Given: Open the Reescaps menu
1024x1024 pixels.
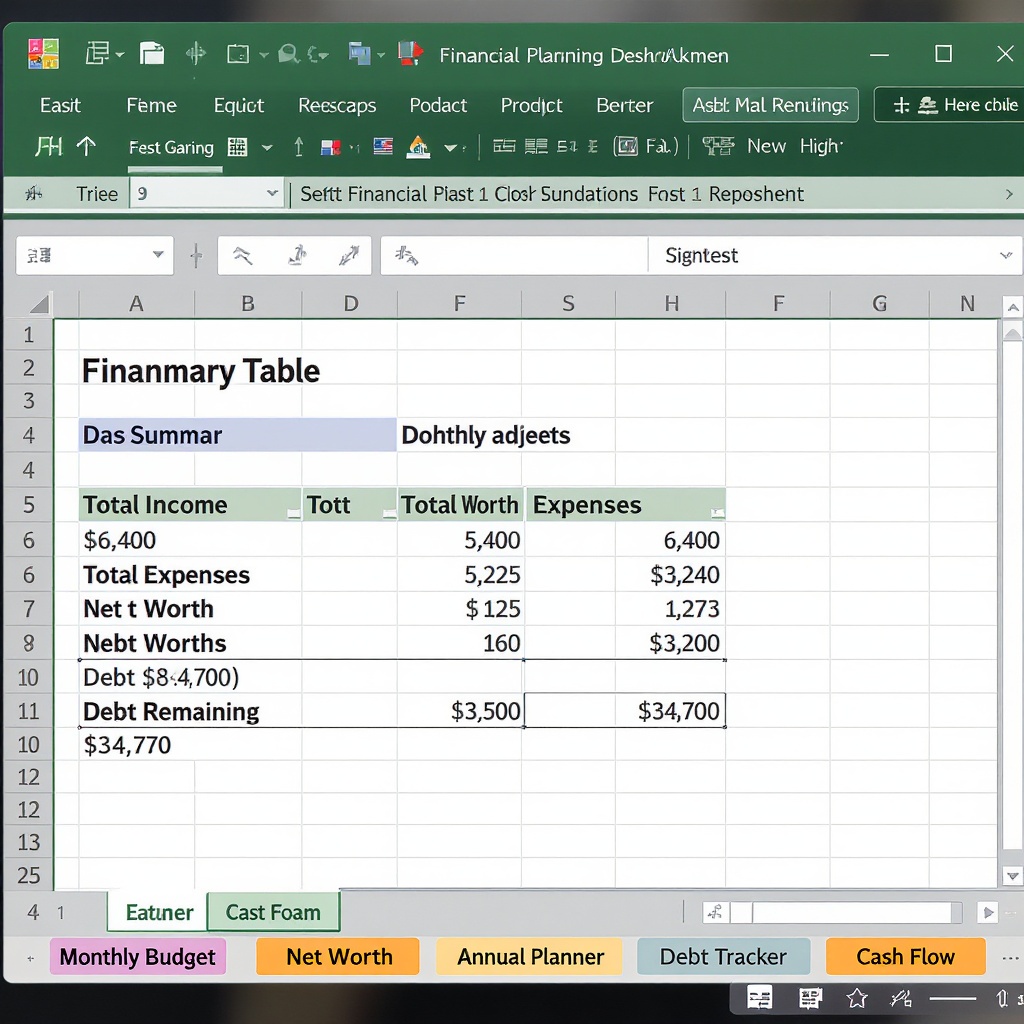Looking at the screenshot, I should click(337, 105).
